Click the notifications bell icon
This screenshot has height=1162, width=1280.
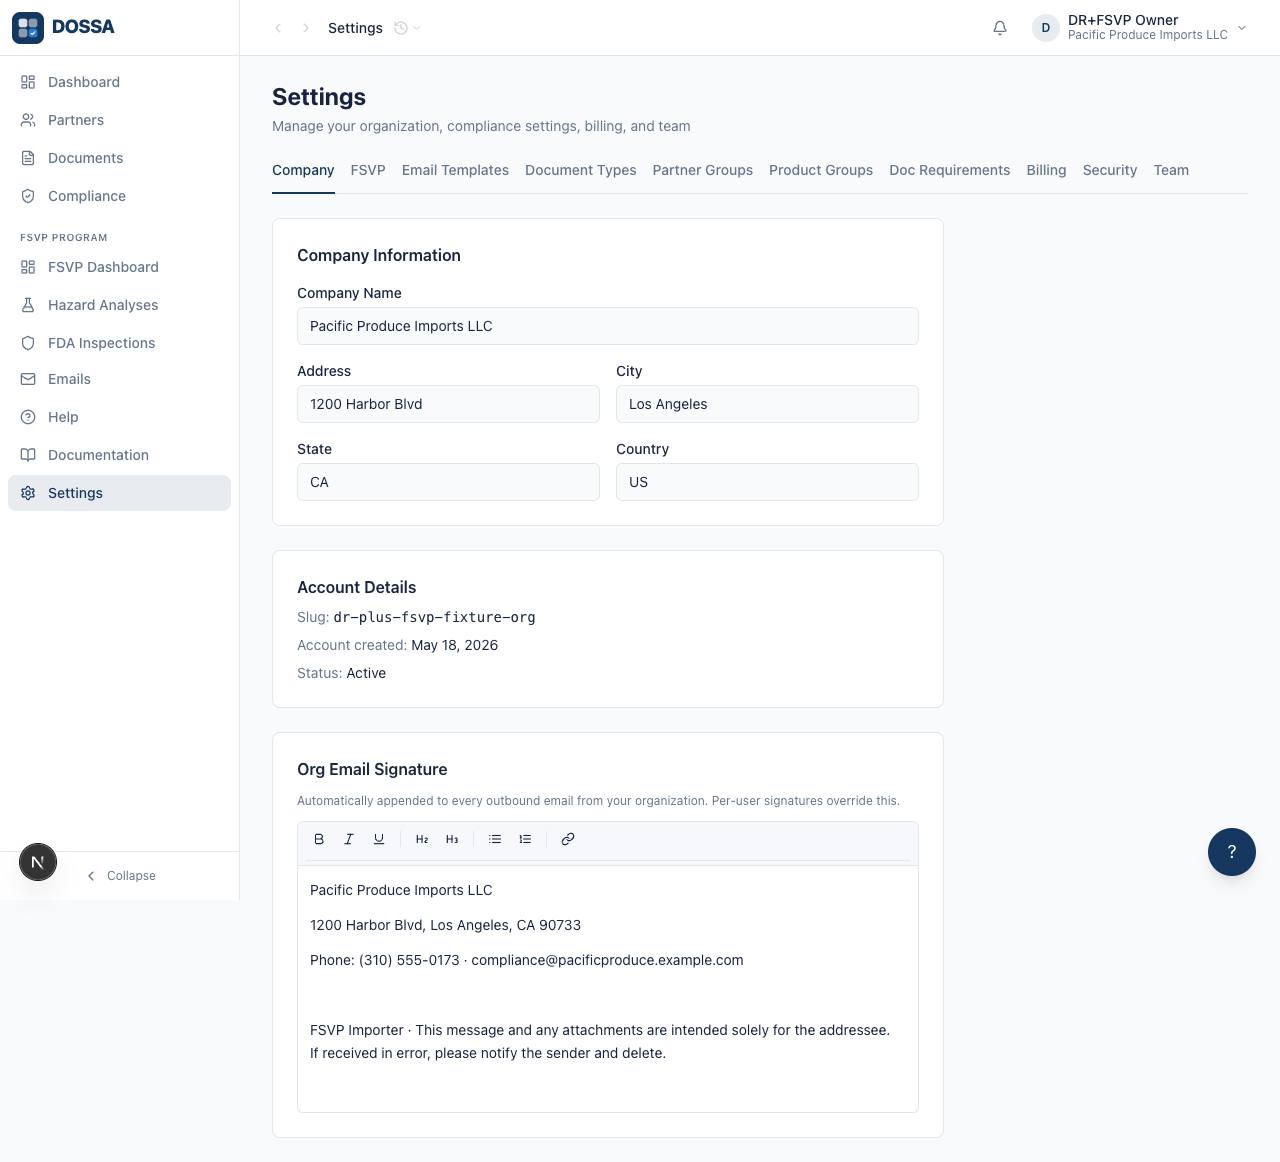1000,28
